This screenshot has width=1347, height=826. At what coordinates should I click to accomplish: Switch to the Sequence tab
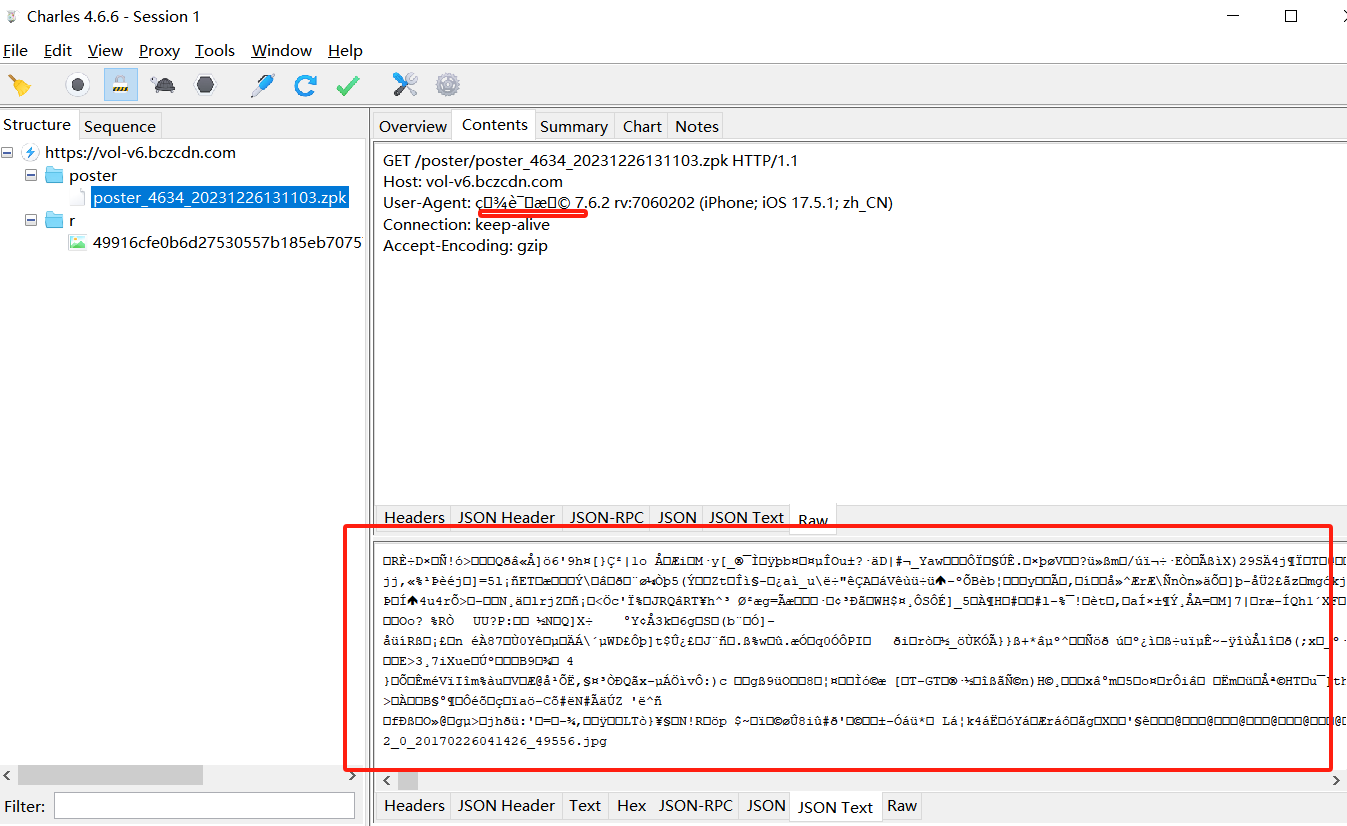coord(120,126)
